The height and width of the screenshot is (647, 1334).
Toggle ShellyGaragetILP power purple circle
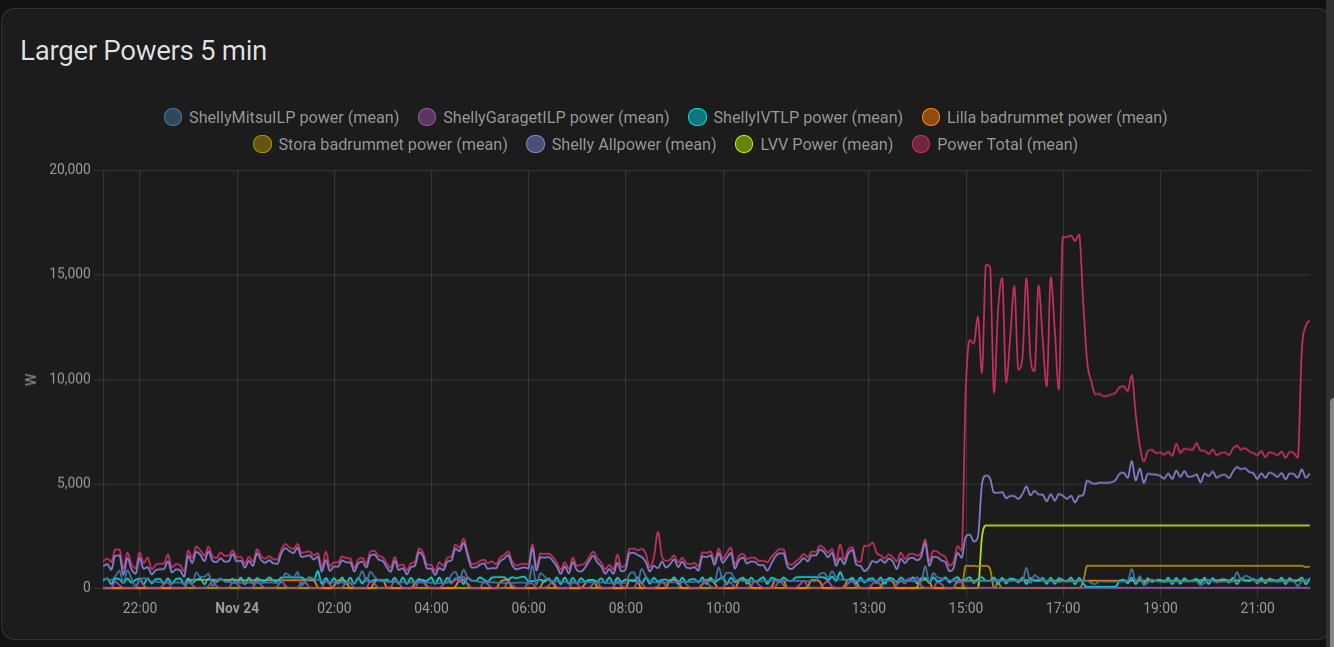[x=428, y=117]
